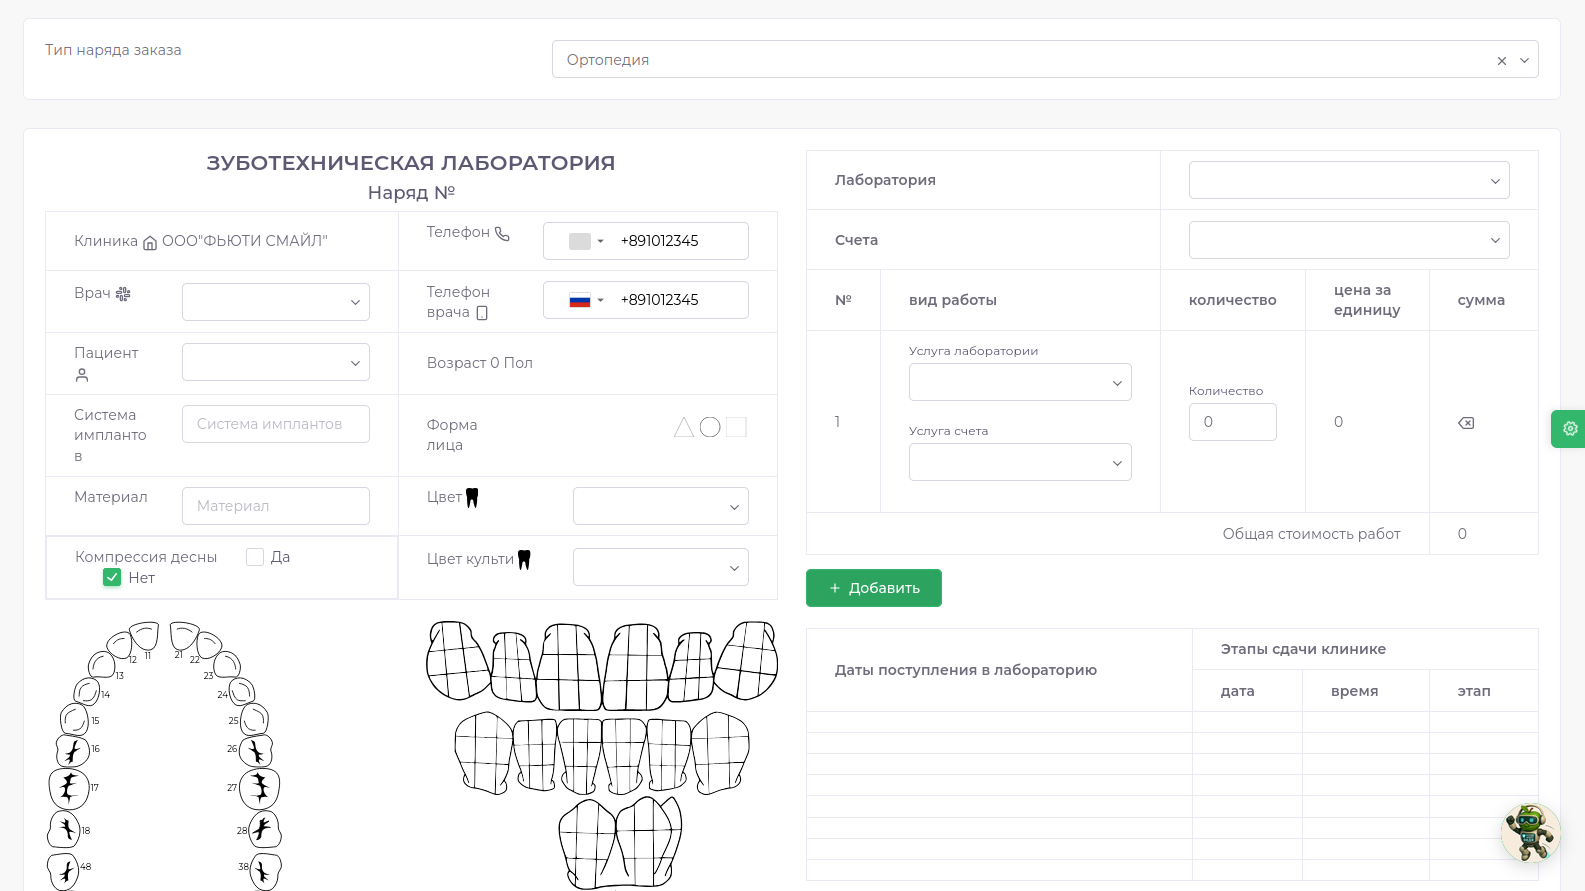Open the robot assistant chat icon
1585x891 pixels.
(x=1530, y=832)
